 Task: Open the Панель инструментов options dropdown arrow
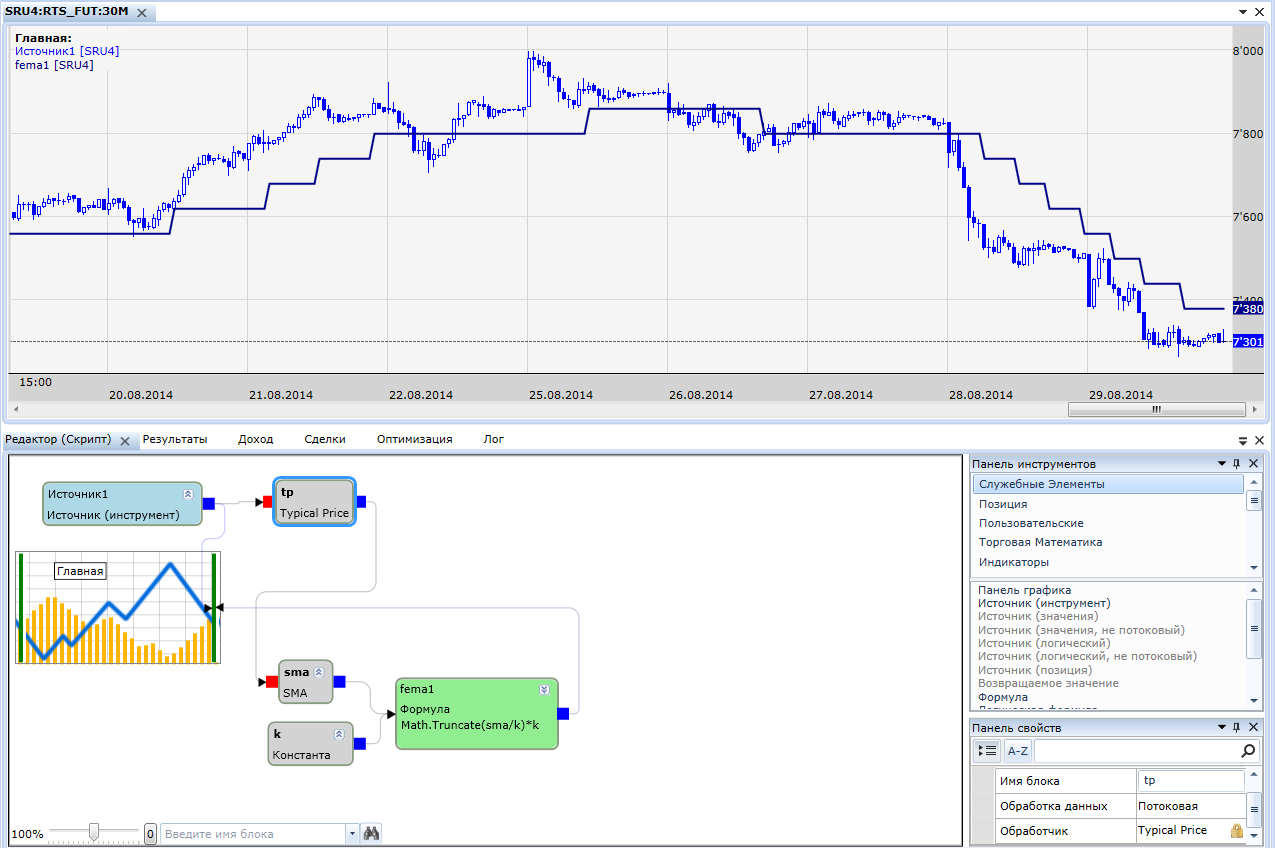coord(1221,464)
